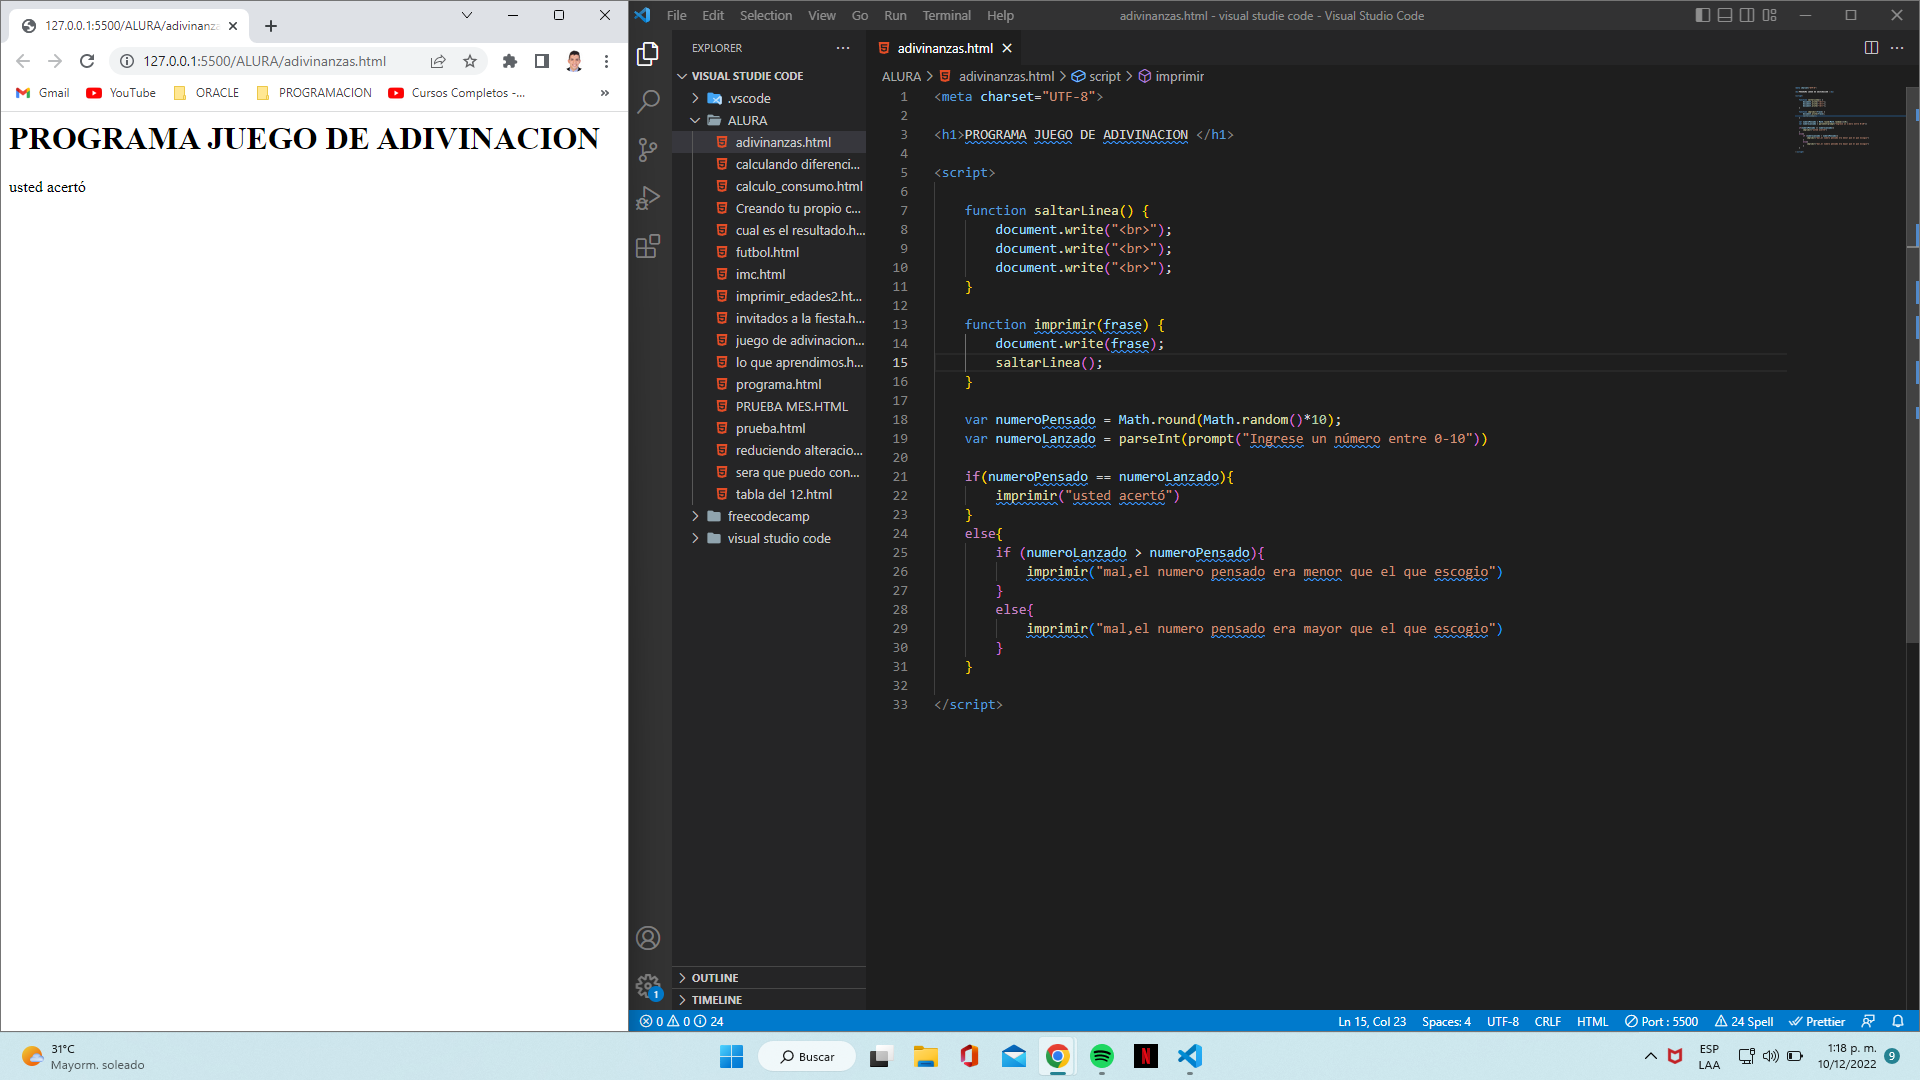1920x1080 pixels.
Task: Select the Terminal menu item
Action: [945, 15]
